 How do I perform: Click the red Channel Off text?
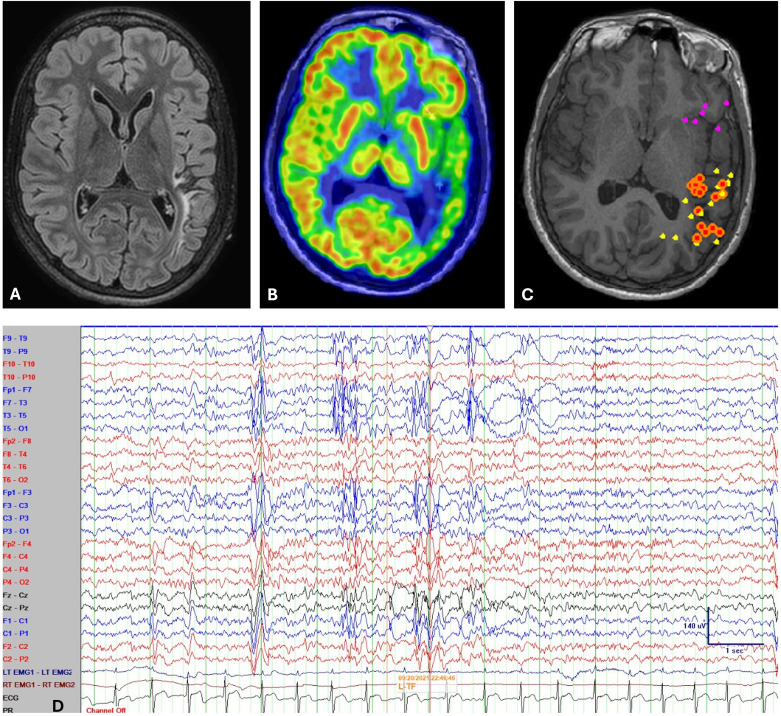point(106,711)
